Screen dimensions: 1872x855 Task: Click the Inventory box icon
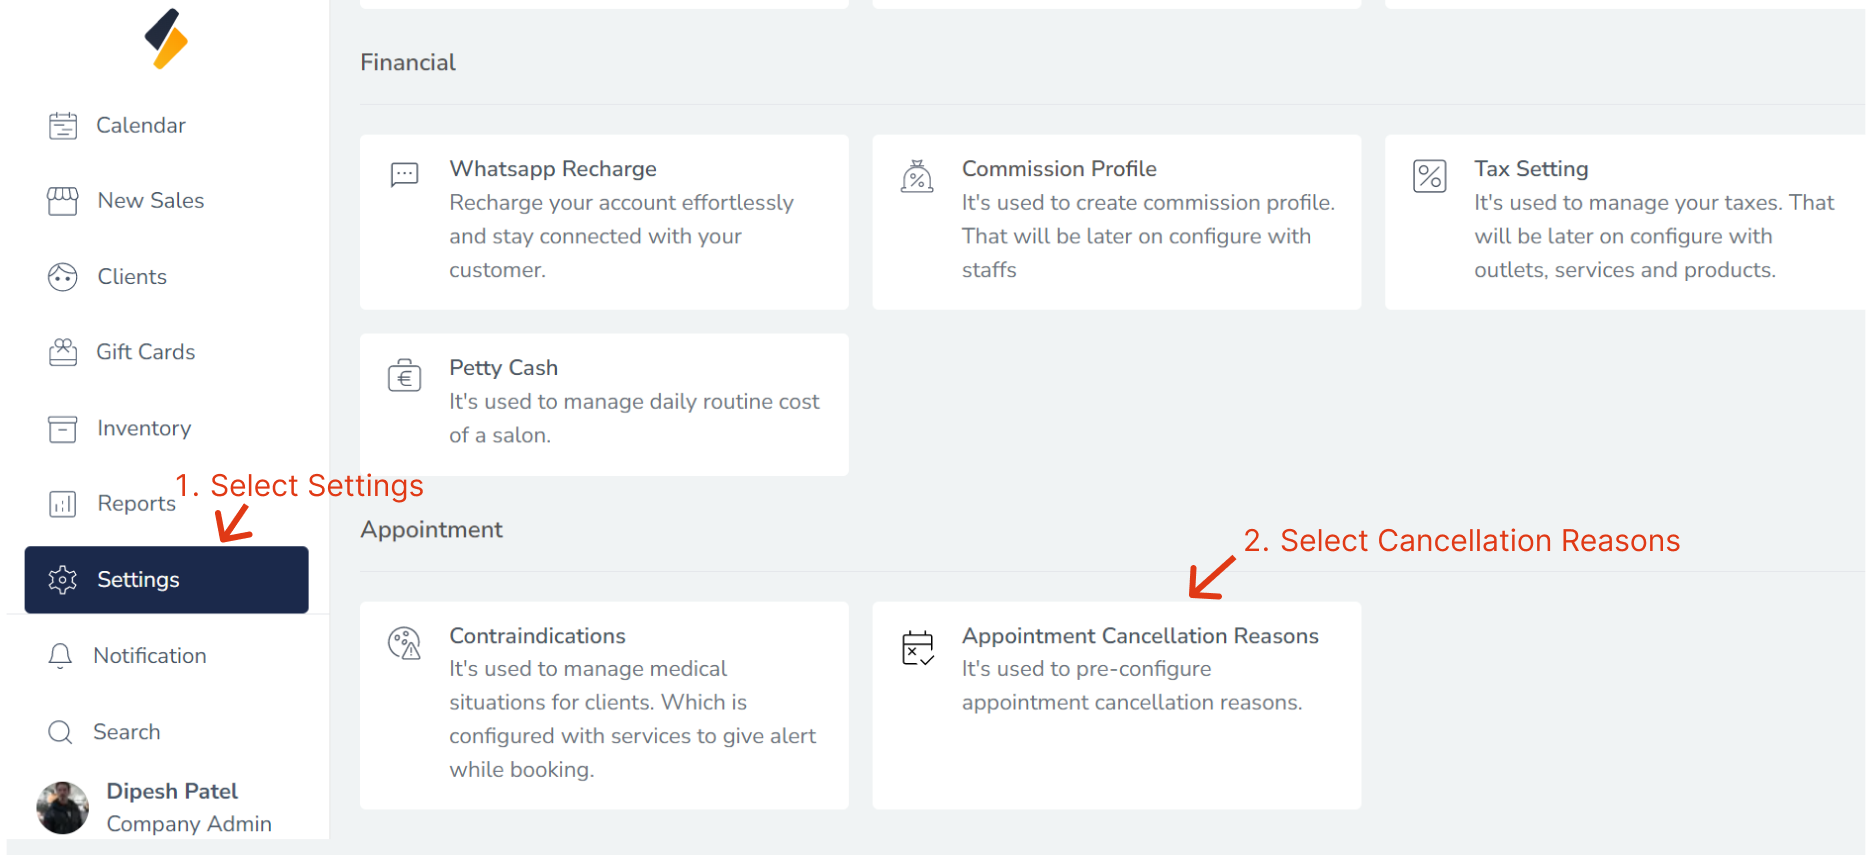point(63,428)
